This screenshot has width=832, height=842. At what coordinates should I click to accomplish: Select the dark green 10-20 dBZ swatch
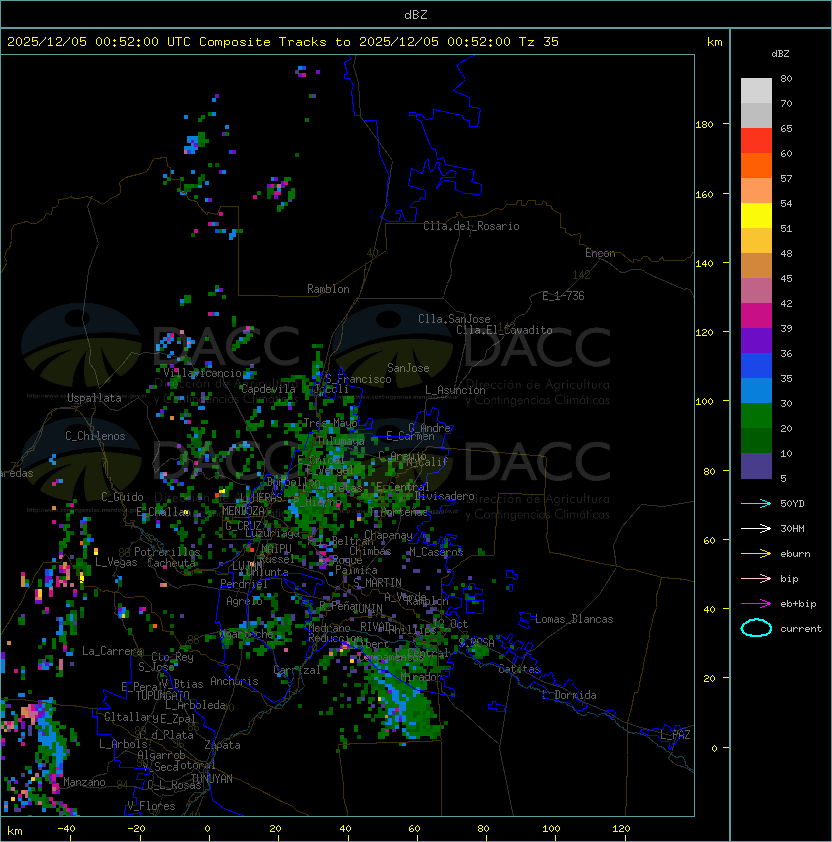[756, 440]
